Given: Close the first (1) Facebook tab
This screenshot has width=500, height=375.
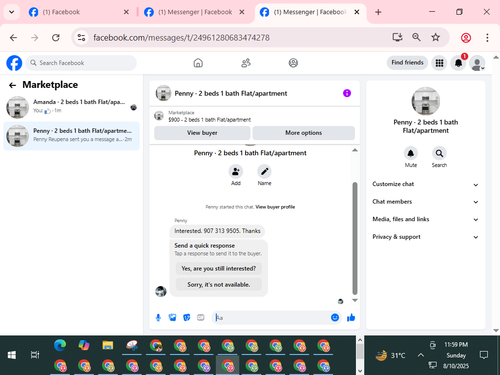Looking at the screenshot, I should pyautogui.click(x=126, y=12).
